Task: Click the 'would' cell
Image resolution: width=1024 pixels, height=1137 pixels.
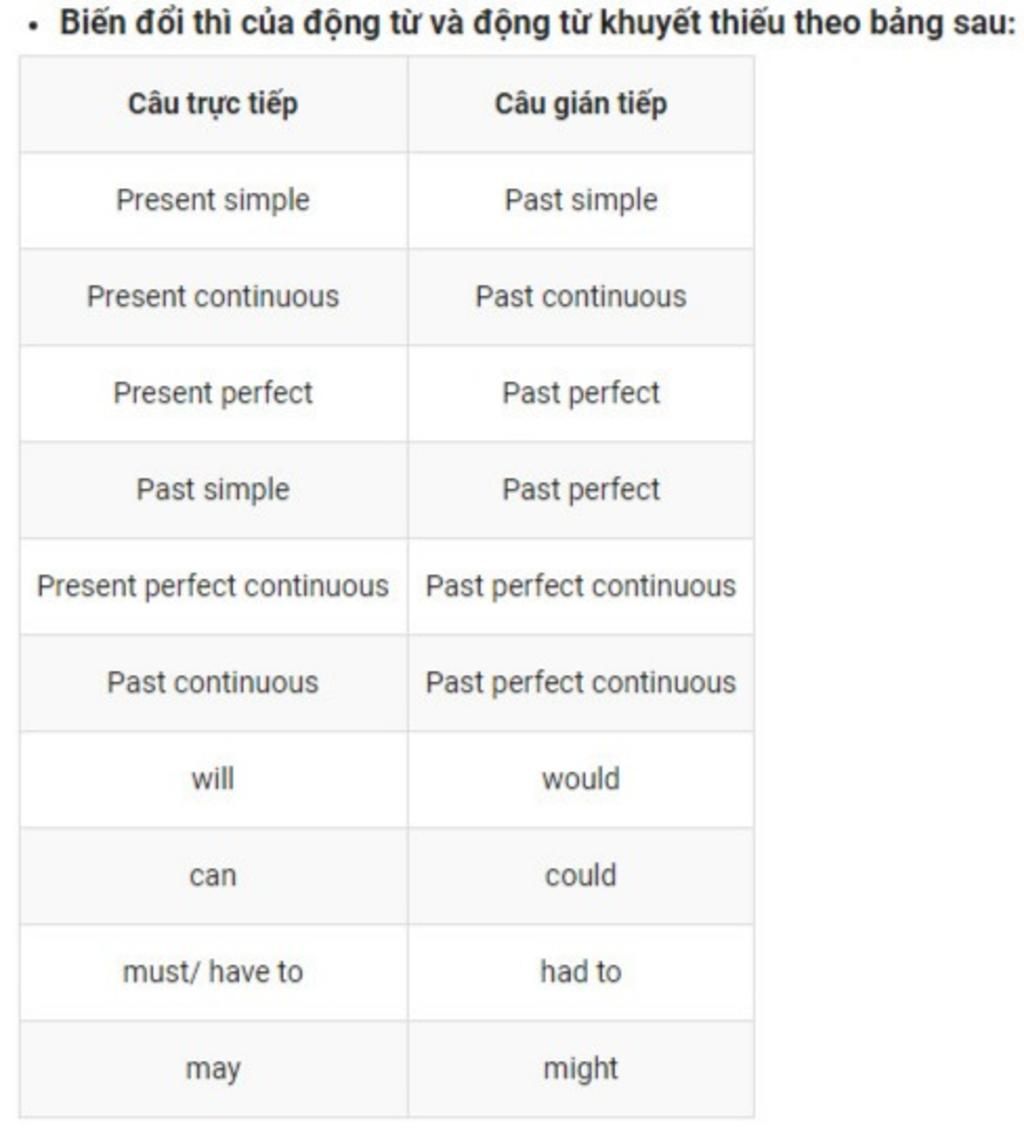Action: tap(581, 779)
